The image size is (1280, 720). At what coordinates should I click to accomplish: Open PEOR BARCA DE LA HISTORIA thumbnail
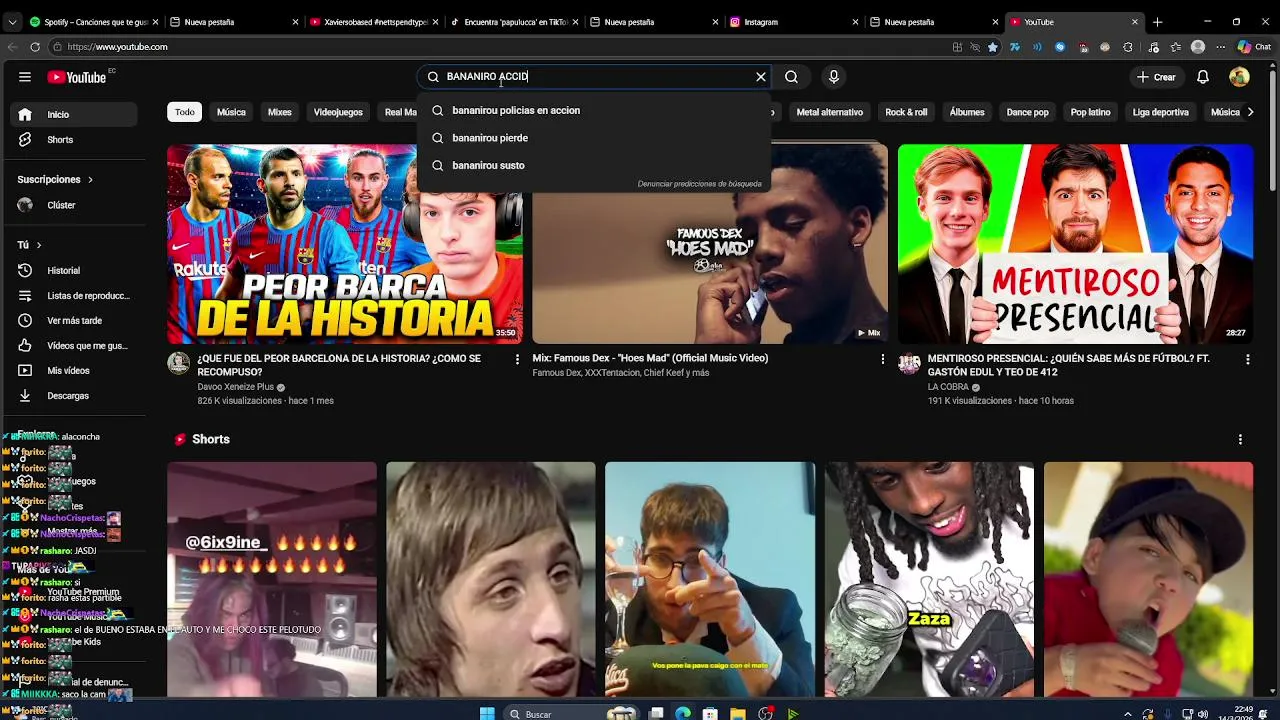click(x=344, y=244)
